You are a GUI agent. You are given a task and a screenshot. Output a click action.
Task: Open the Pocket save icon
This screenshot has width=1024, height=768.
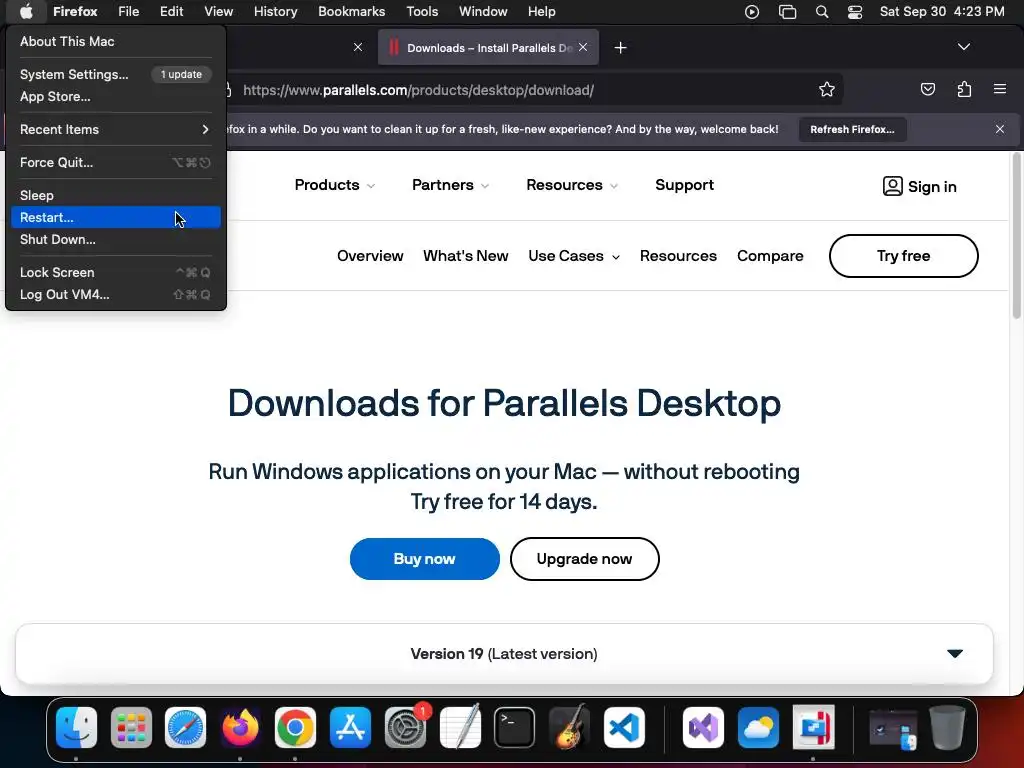(x=927, y=89)
